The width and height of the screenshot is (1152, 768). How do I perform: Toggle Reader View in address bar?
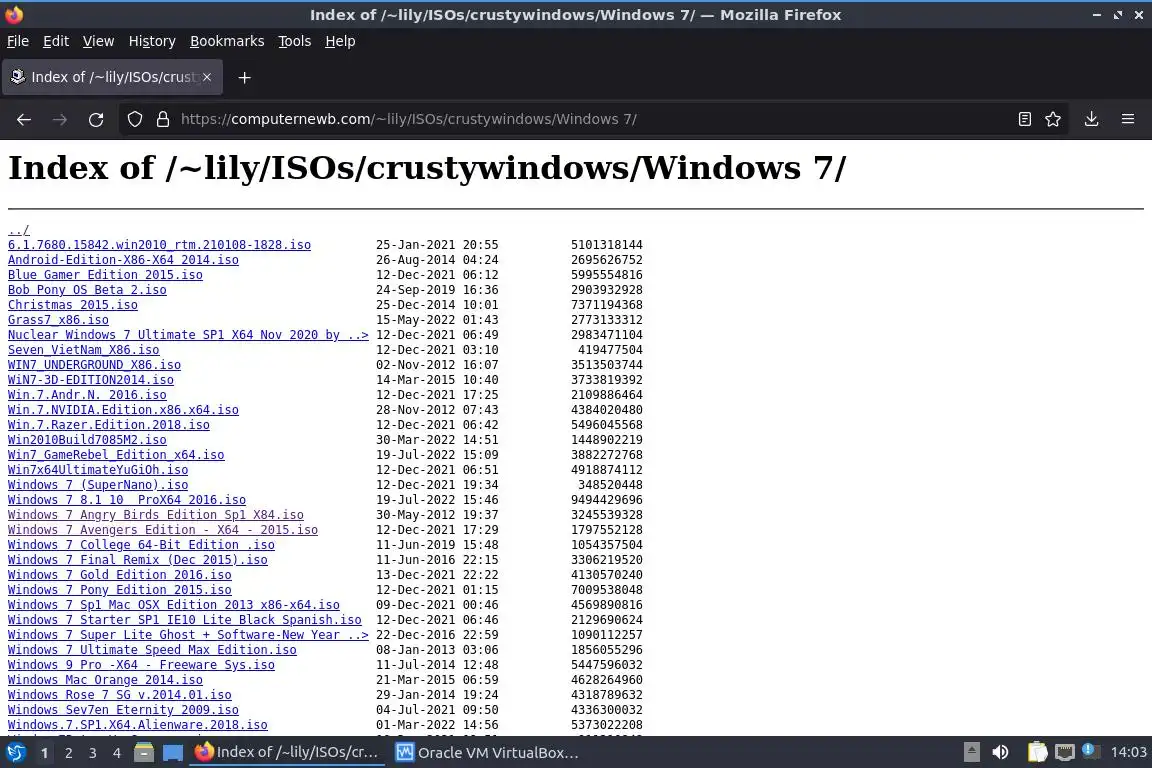coord(1024,119)
